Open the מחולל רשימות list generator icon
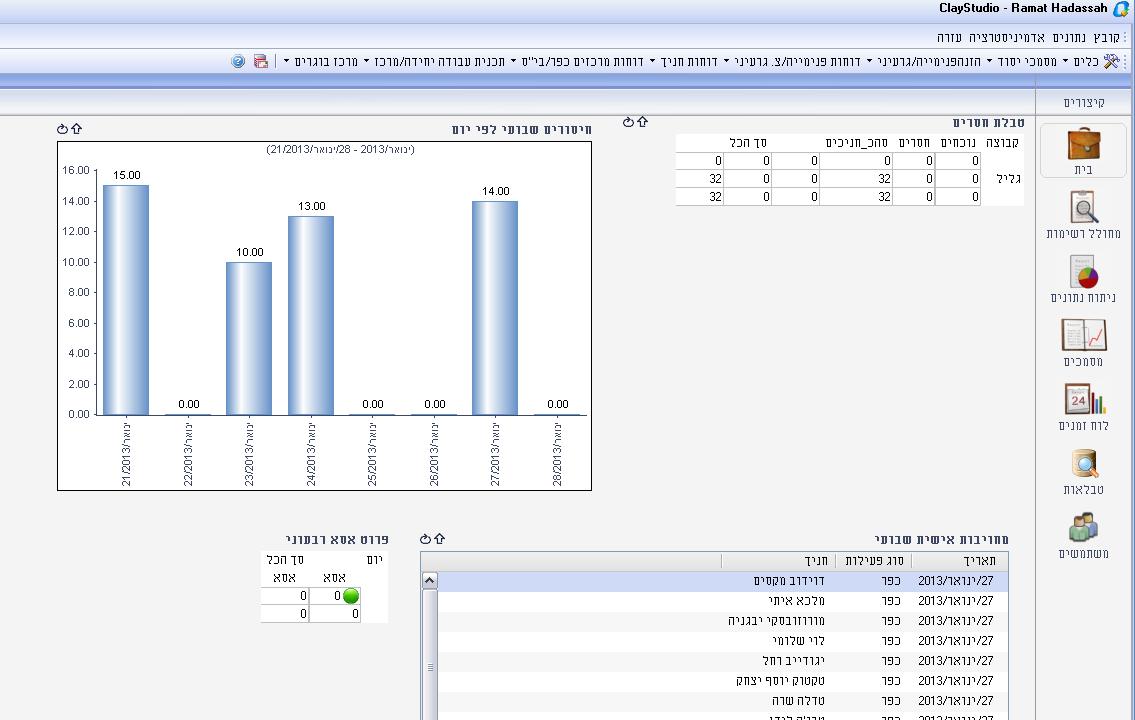Screen dimensions: 1135x720 click(1083, 208)
